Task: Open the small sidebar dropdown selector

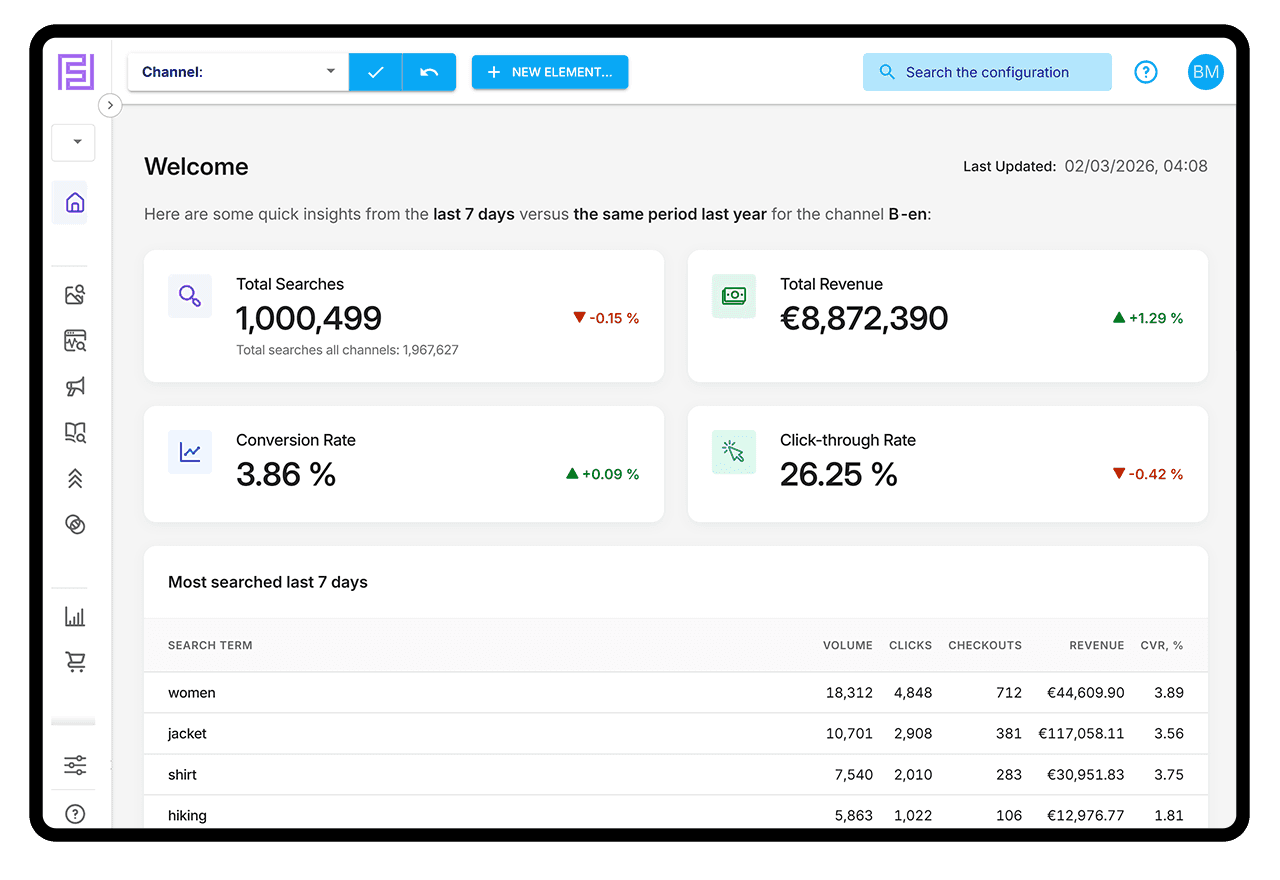Action: click(x=73, y=142)
